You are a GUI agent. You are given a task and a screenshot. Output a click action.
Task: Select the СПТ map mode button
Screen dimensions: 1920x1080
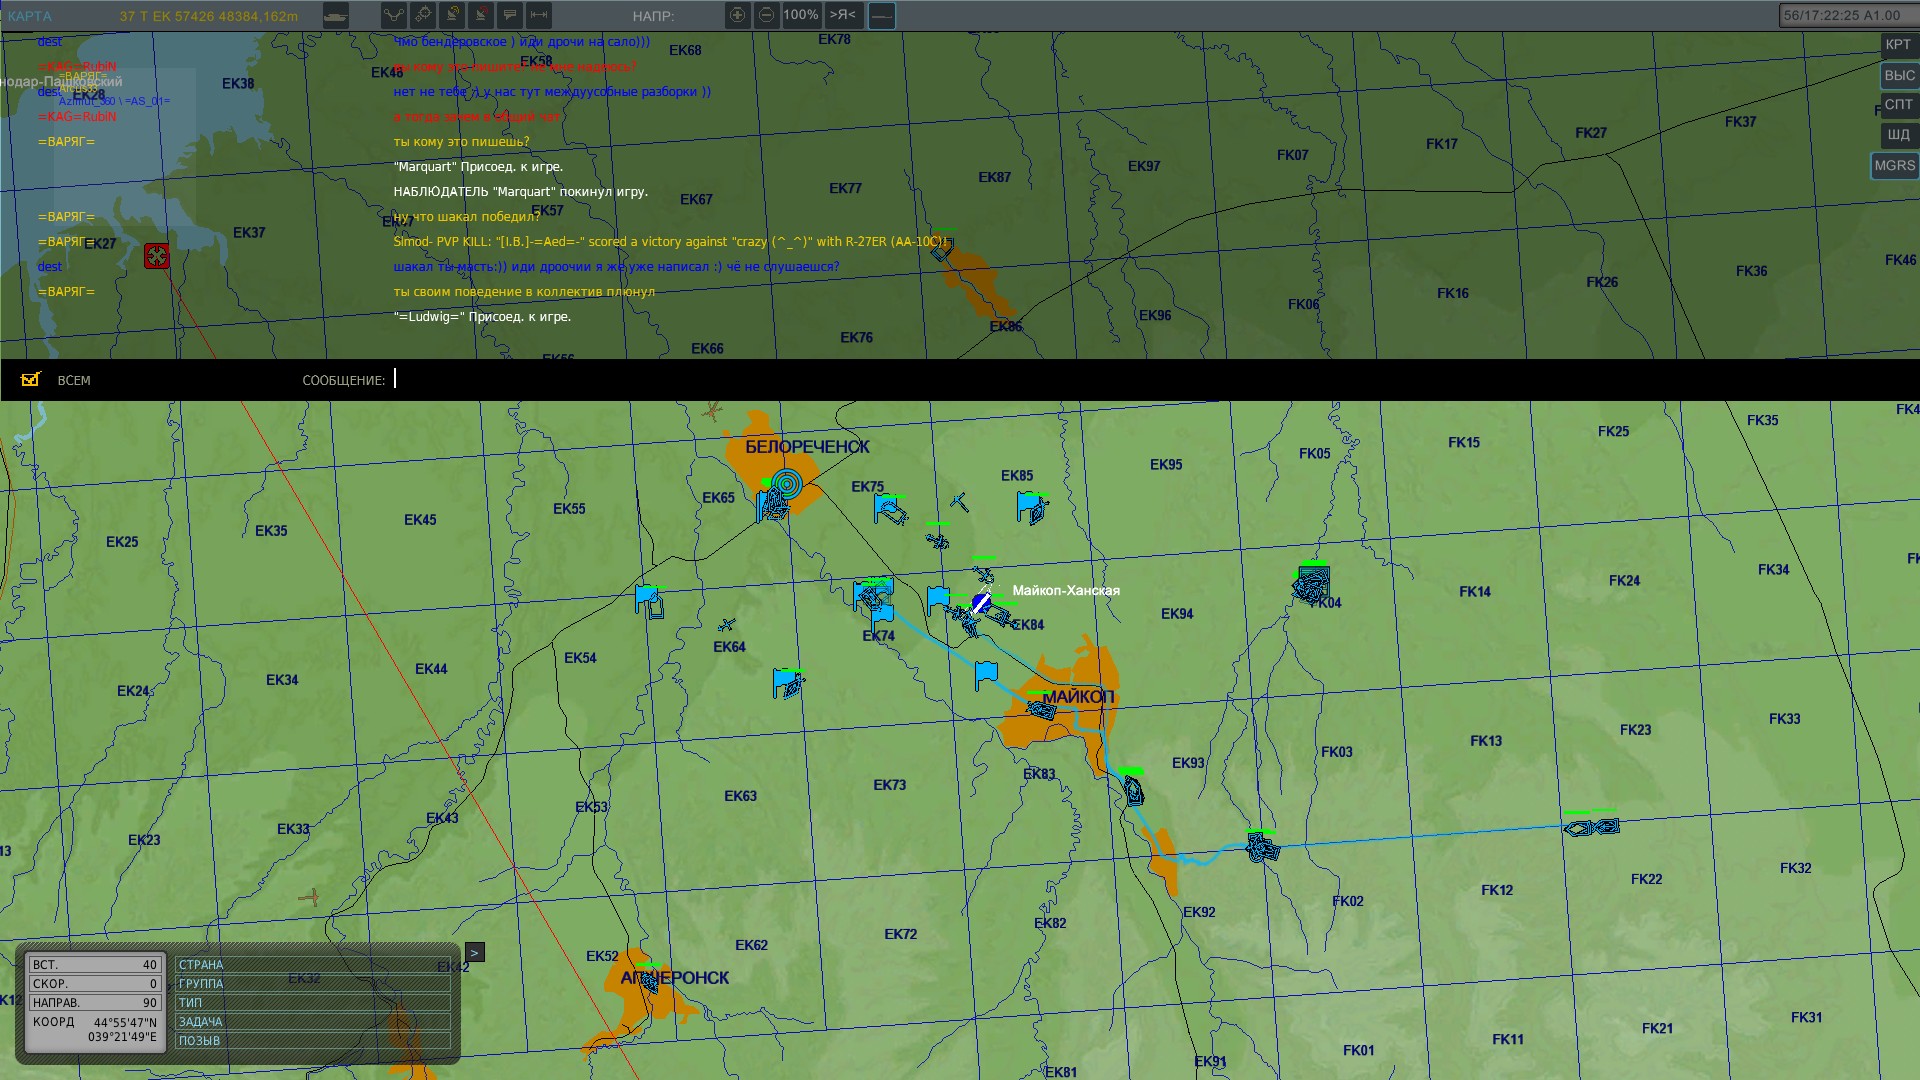(1898, 105)
